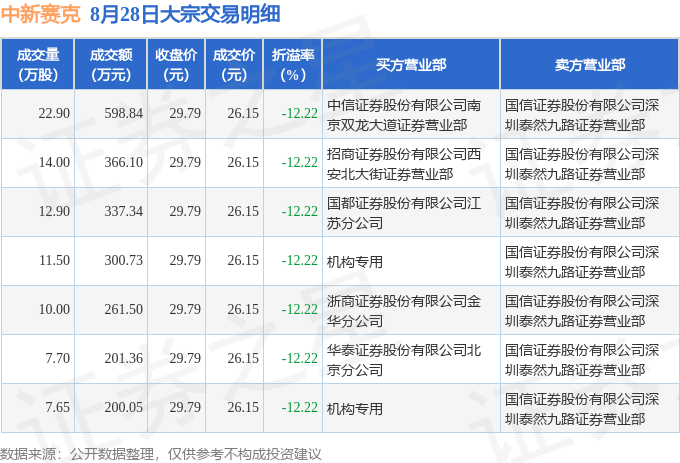Click 29.79 closing price in 12.90 row
The image size is (680, 463).
[x=185, y=211]
